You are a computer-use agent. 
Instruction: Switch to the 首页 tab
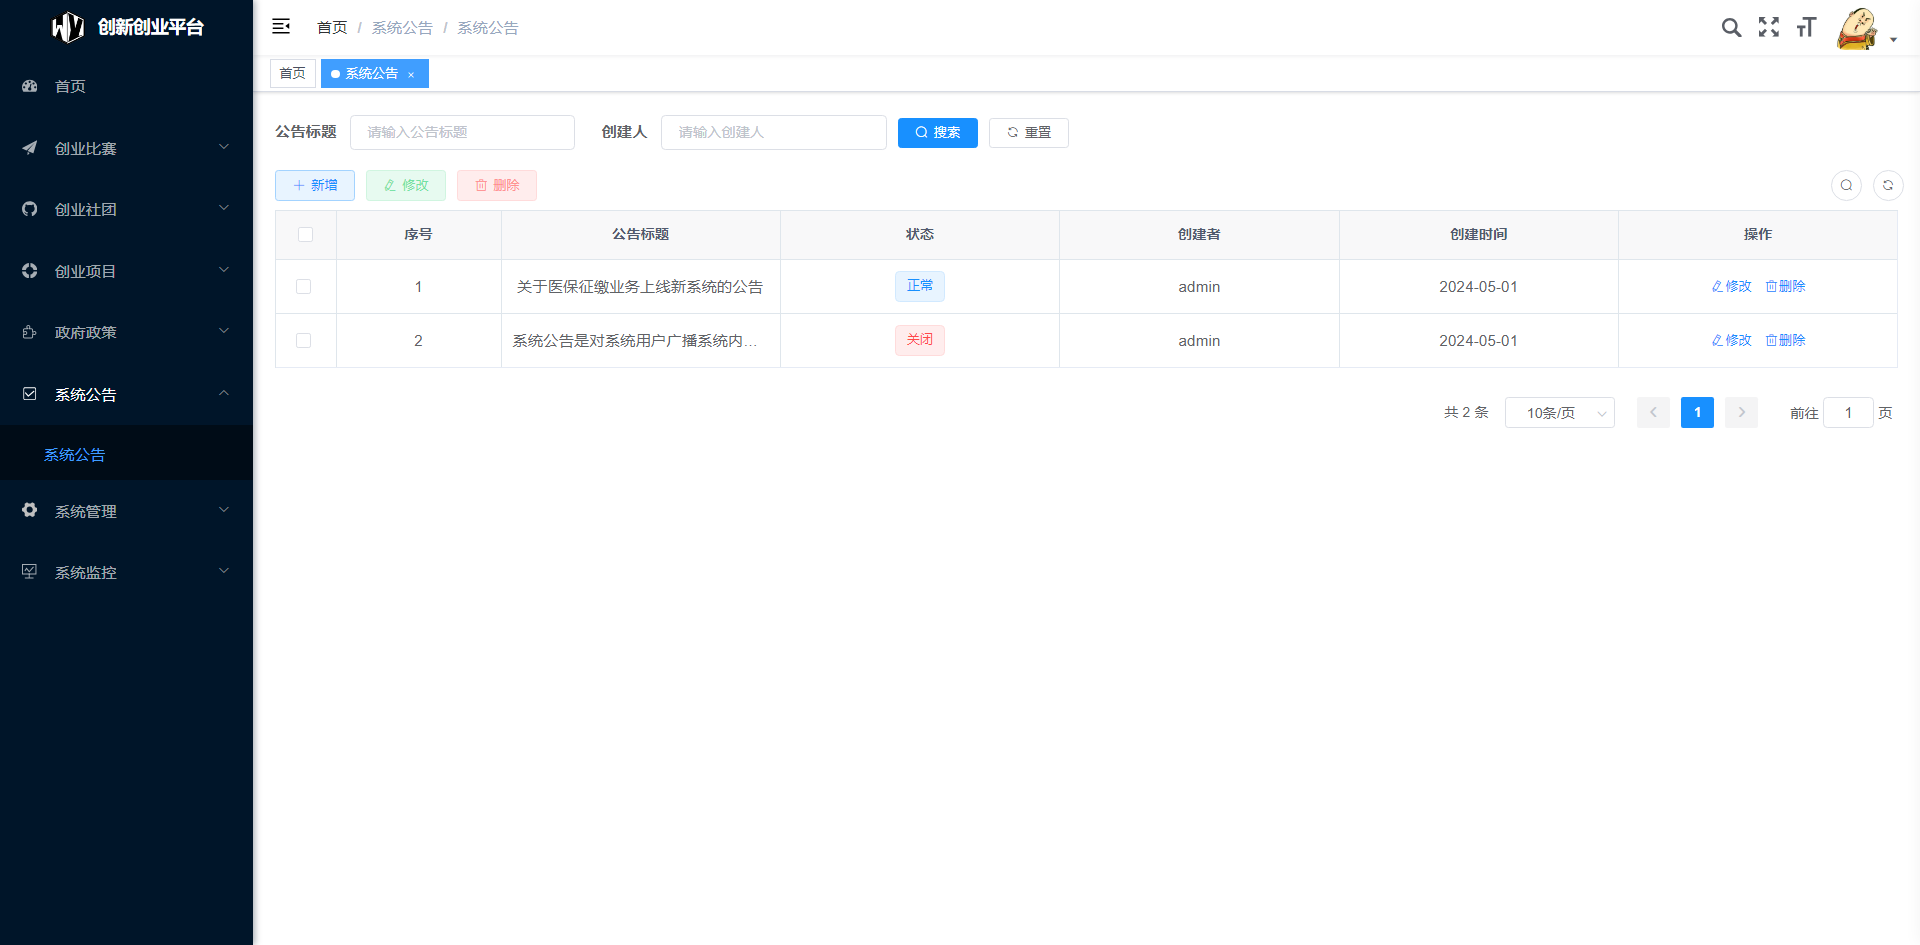pyautogui.click(x=293, y=74)
